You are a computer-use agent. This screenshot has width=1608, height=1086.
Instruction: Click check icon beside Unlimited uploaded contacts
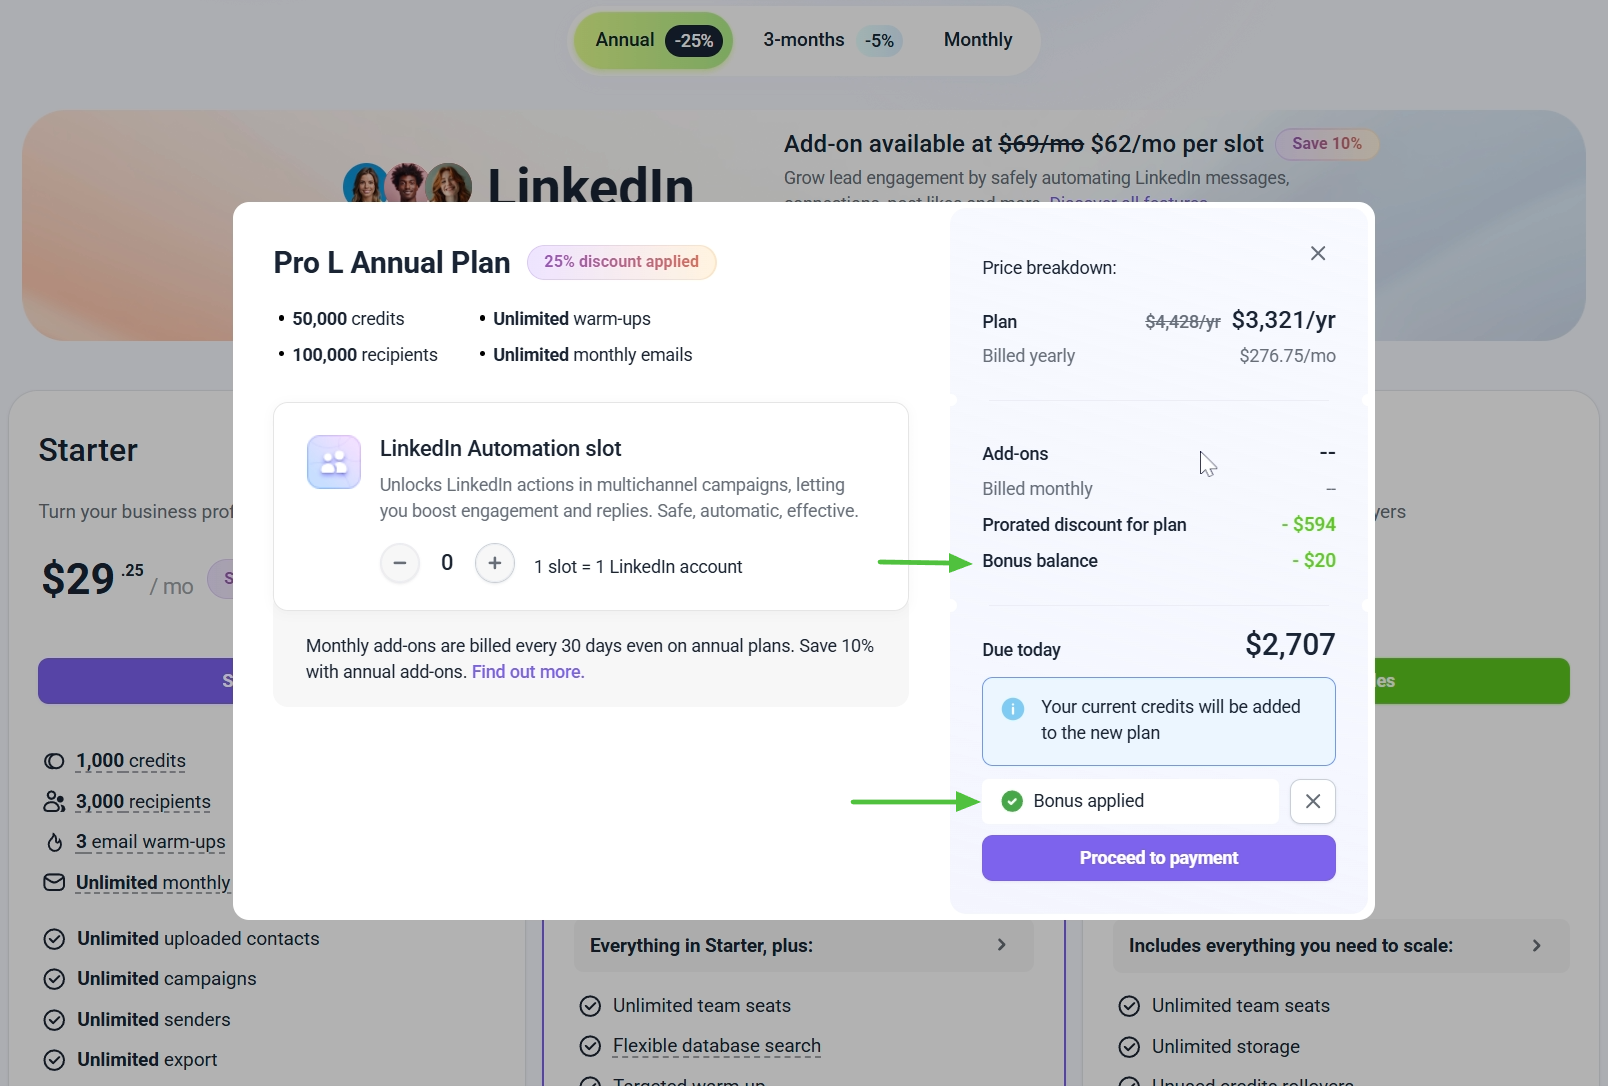pyautogui.click(x=55, y=939)
